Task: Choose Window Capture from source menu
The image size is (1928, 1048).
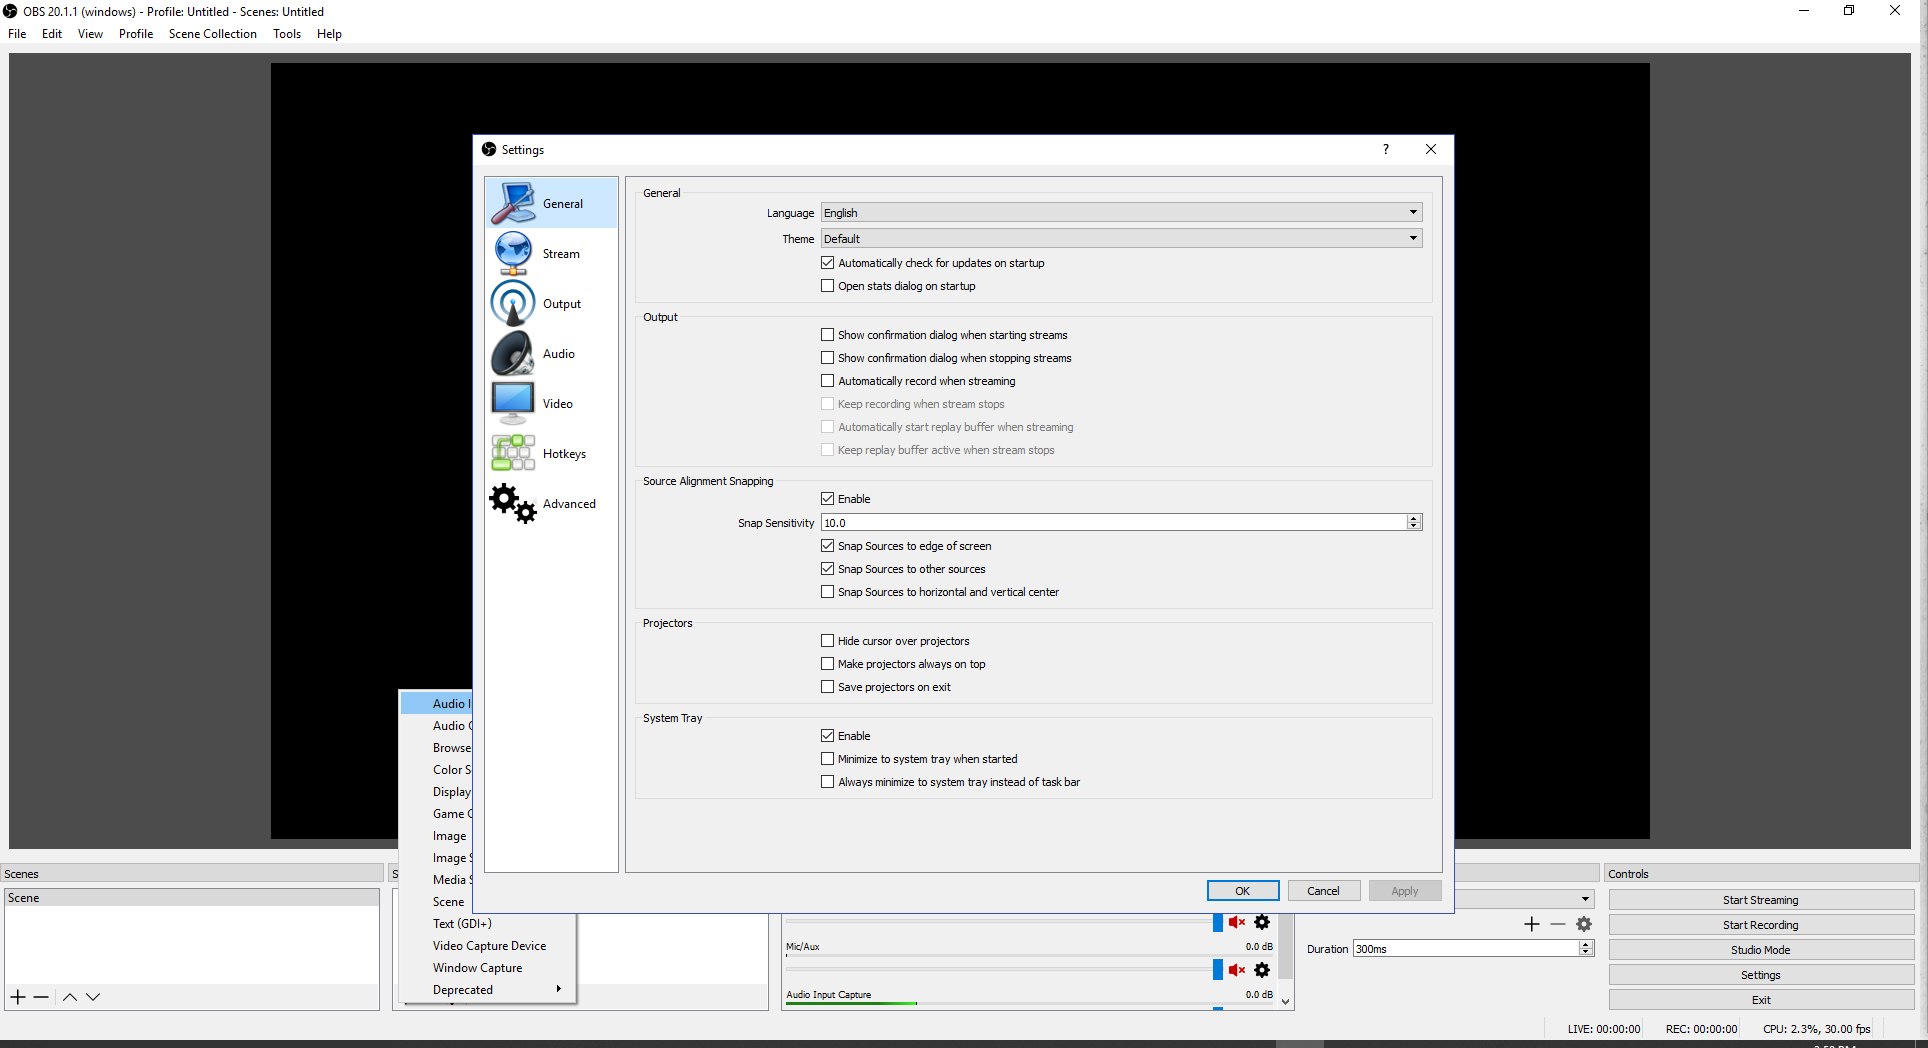Action: pos(488,968)
